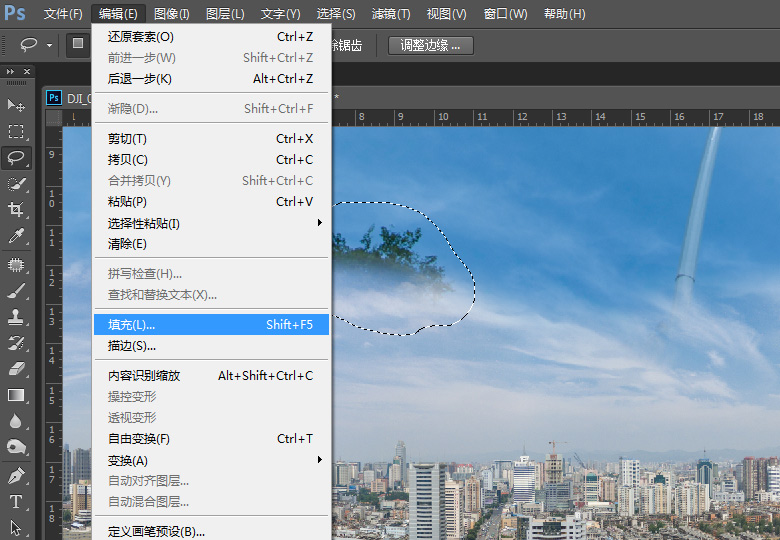Choose 清除(E) menu entry
This screenshot has width=780, height=540.
pyautogui.click(x=211, y=244)
